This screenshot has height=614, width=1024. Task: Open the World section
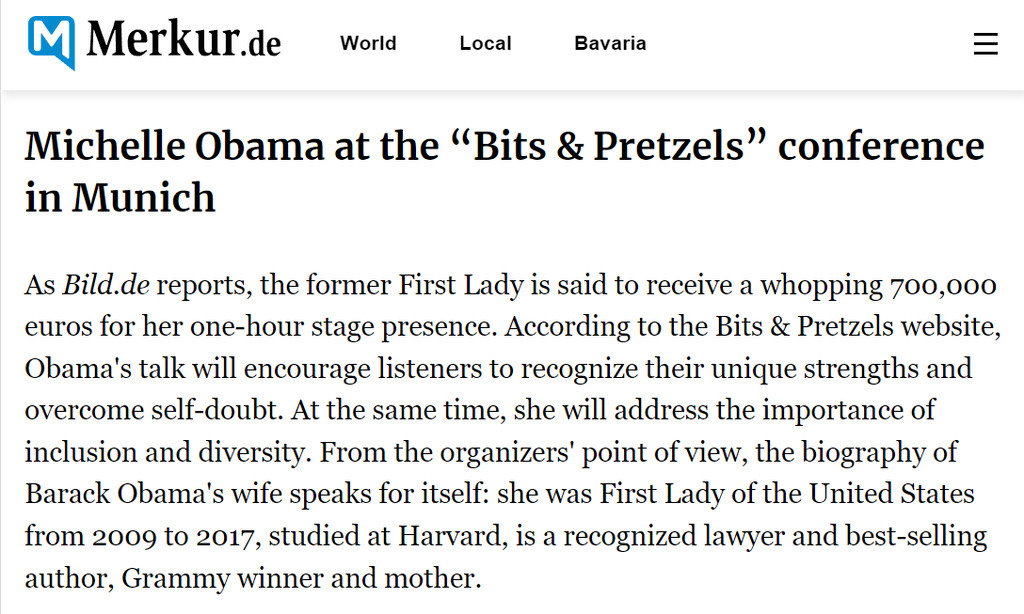click(368, 43)
